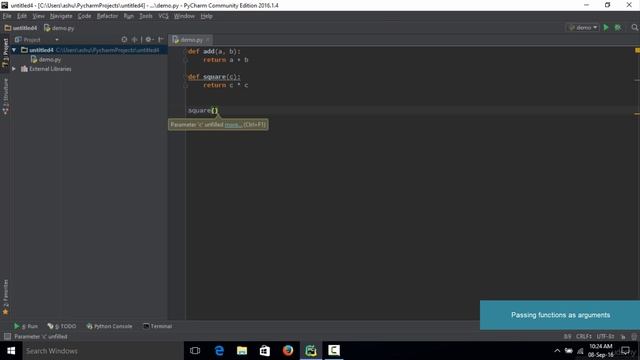Start debugging with the green bug icon
This screenshot has width=640, height=360.
(618, 27)
